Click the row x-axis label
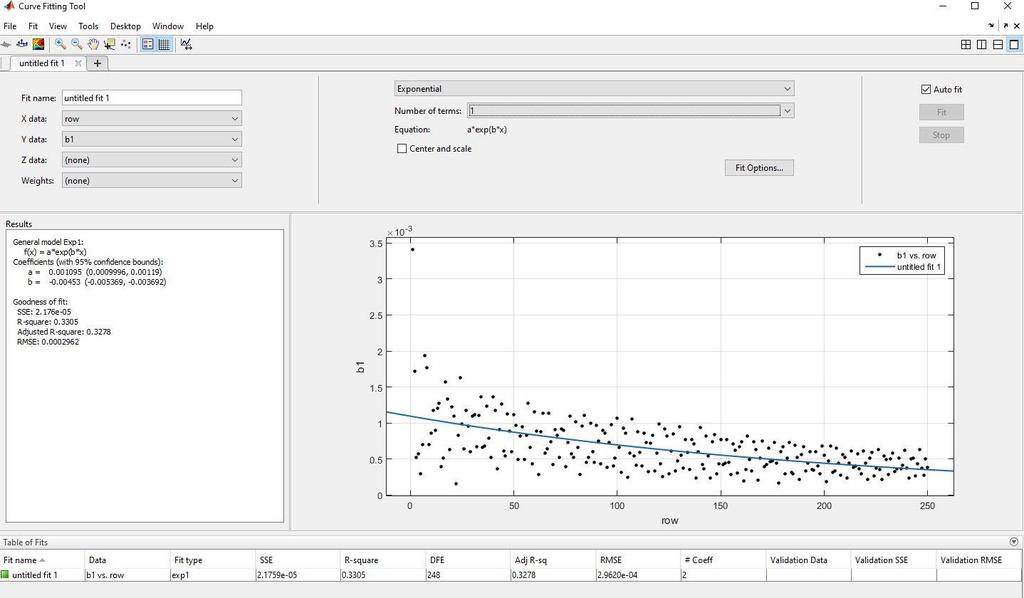 (669, 520)
